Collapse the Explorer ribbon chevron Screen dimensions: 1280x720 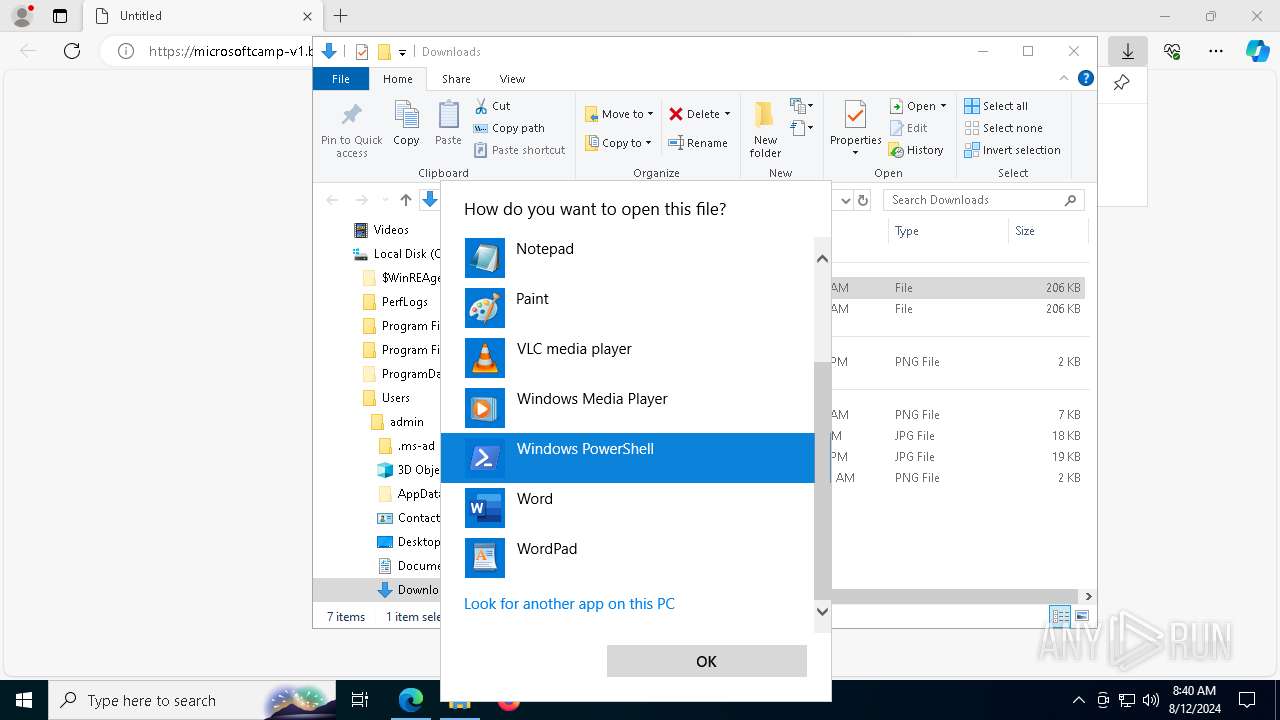[x=1064, y=78]
